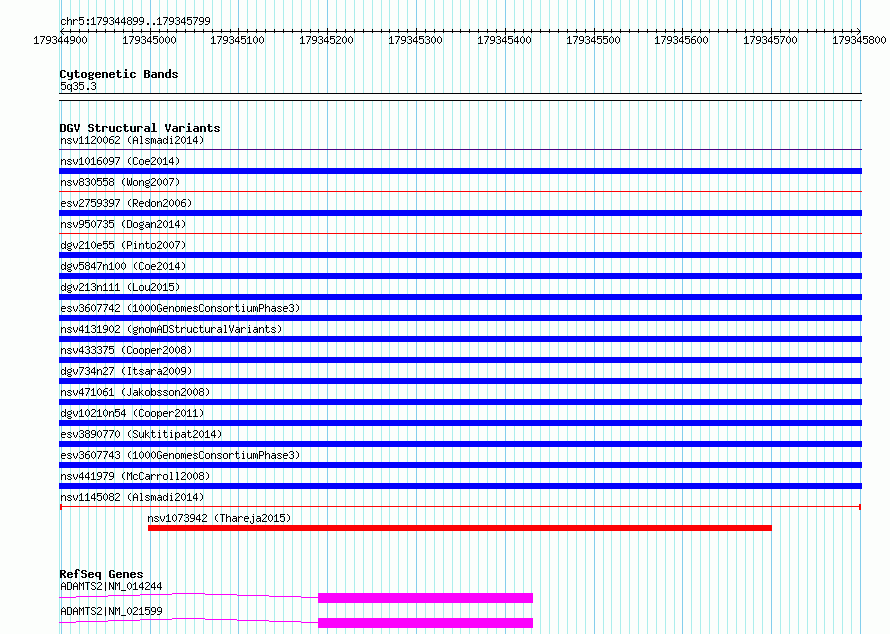Click the blue bar under nsv4131902 gnomAD
The image size is (890, 634).
click(x=461, y=339)
